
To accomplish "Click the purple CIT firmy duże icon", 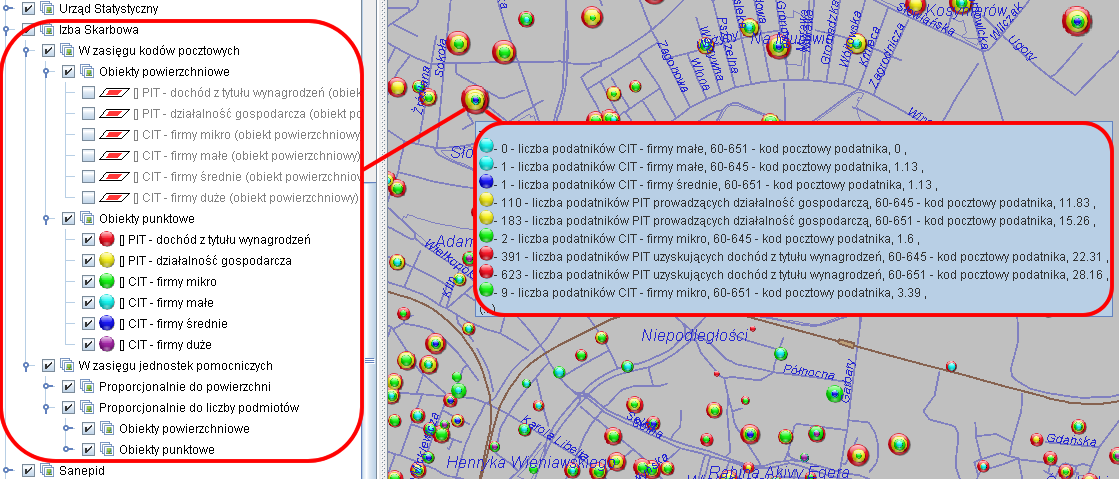I will point(109,345).
